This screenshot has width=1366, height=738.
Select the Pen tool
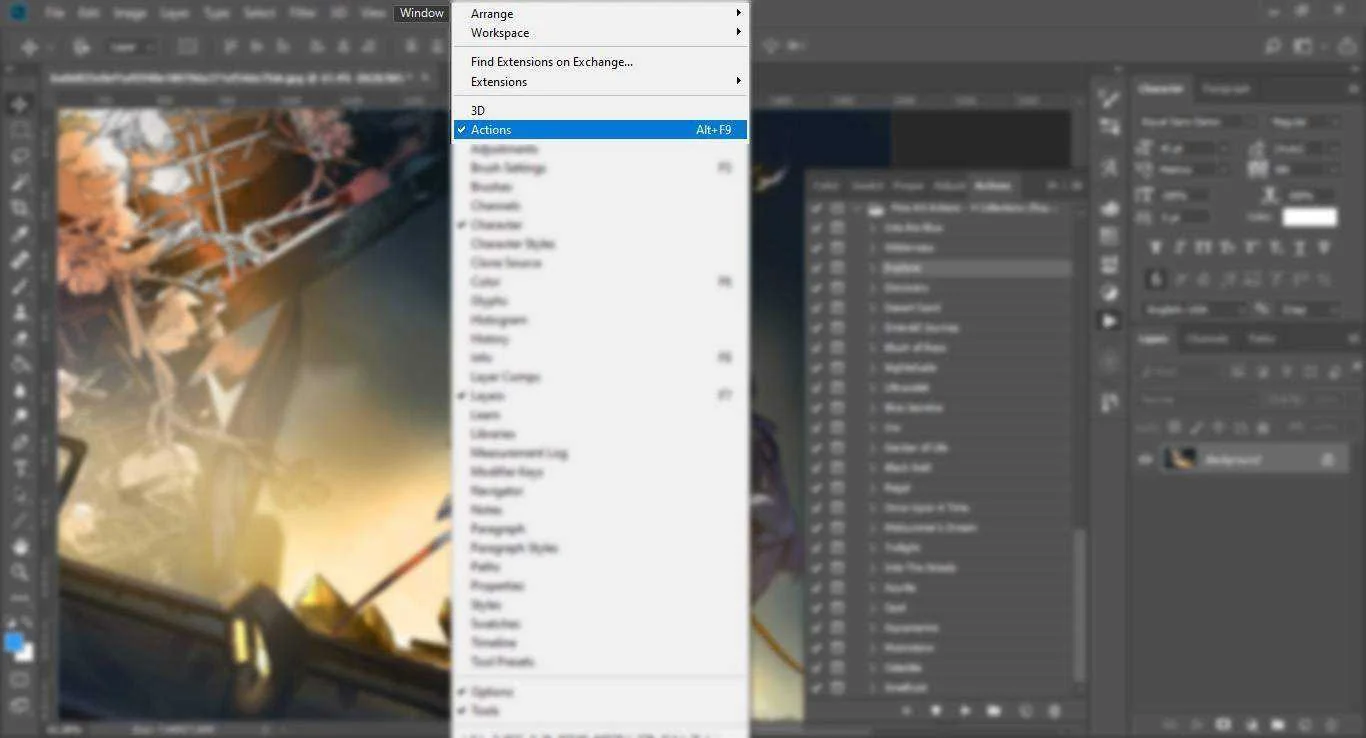pyautogui.click(x=19, y=442)
